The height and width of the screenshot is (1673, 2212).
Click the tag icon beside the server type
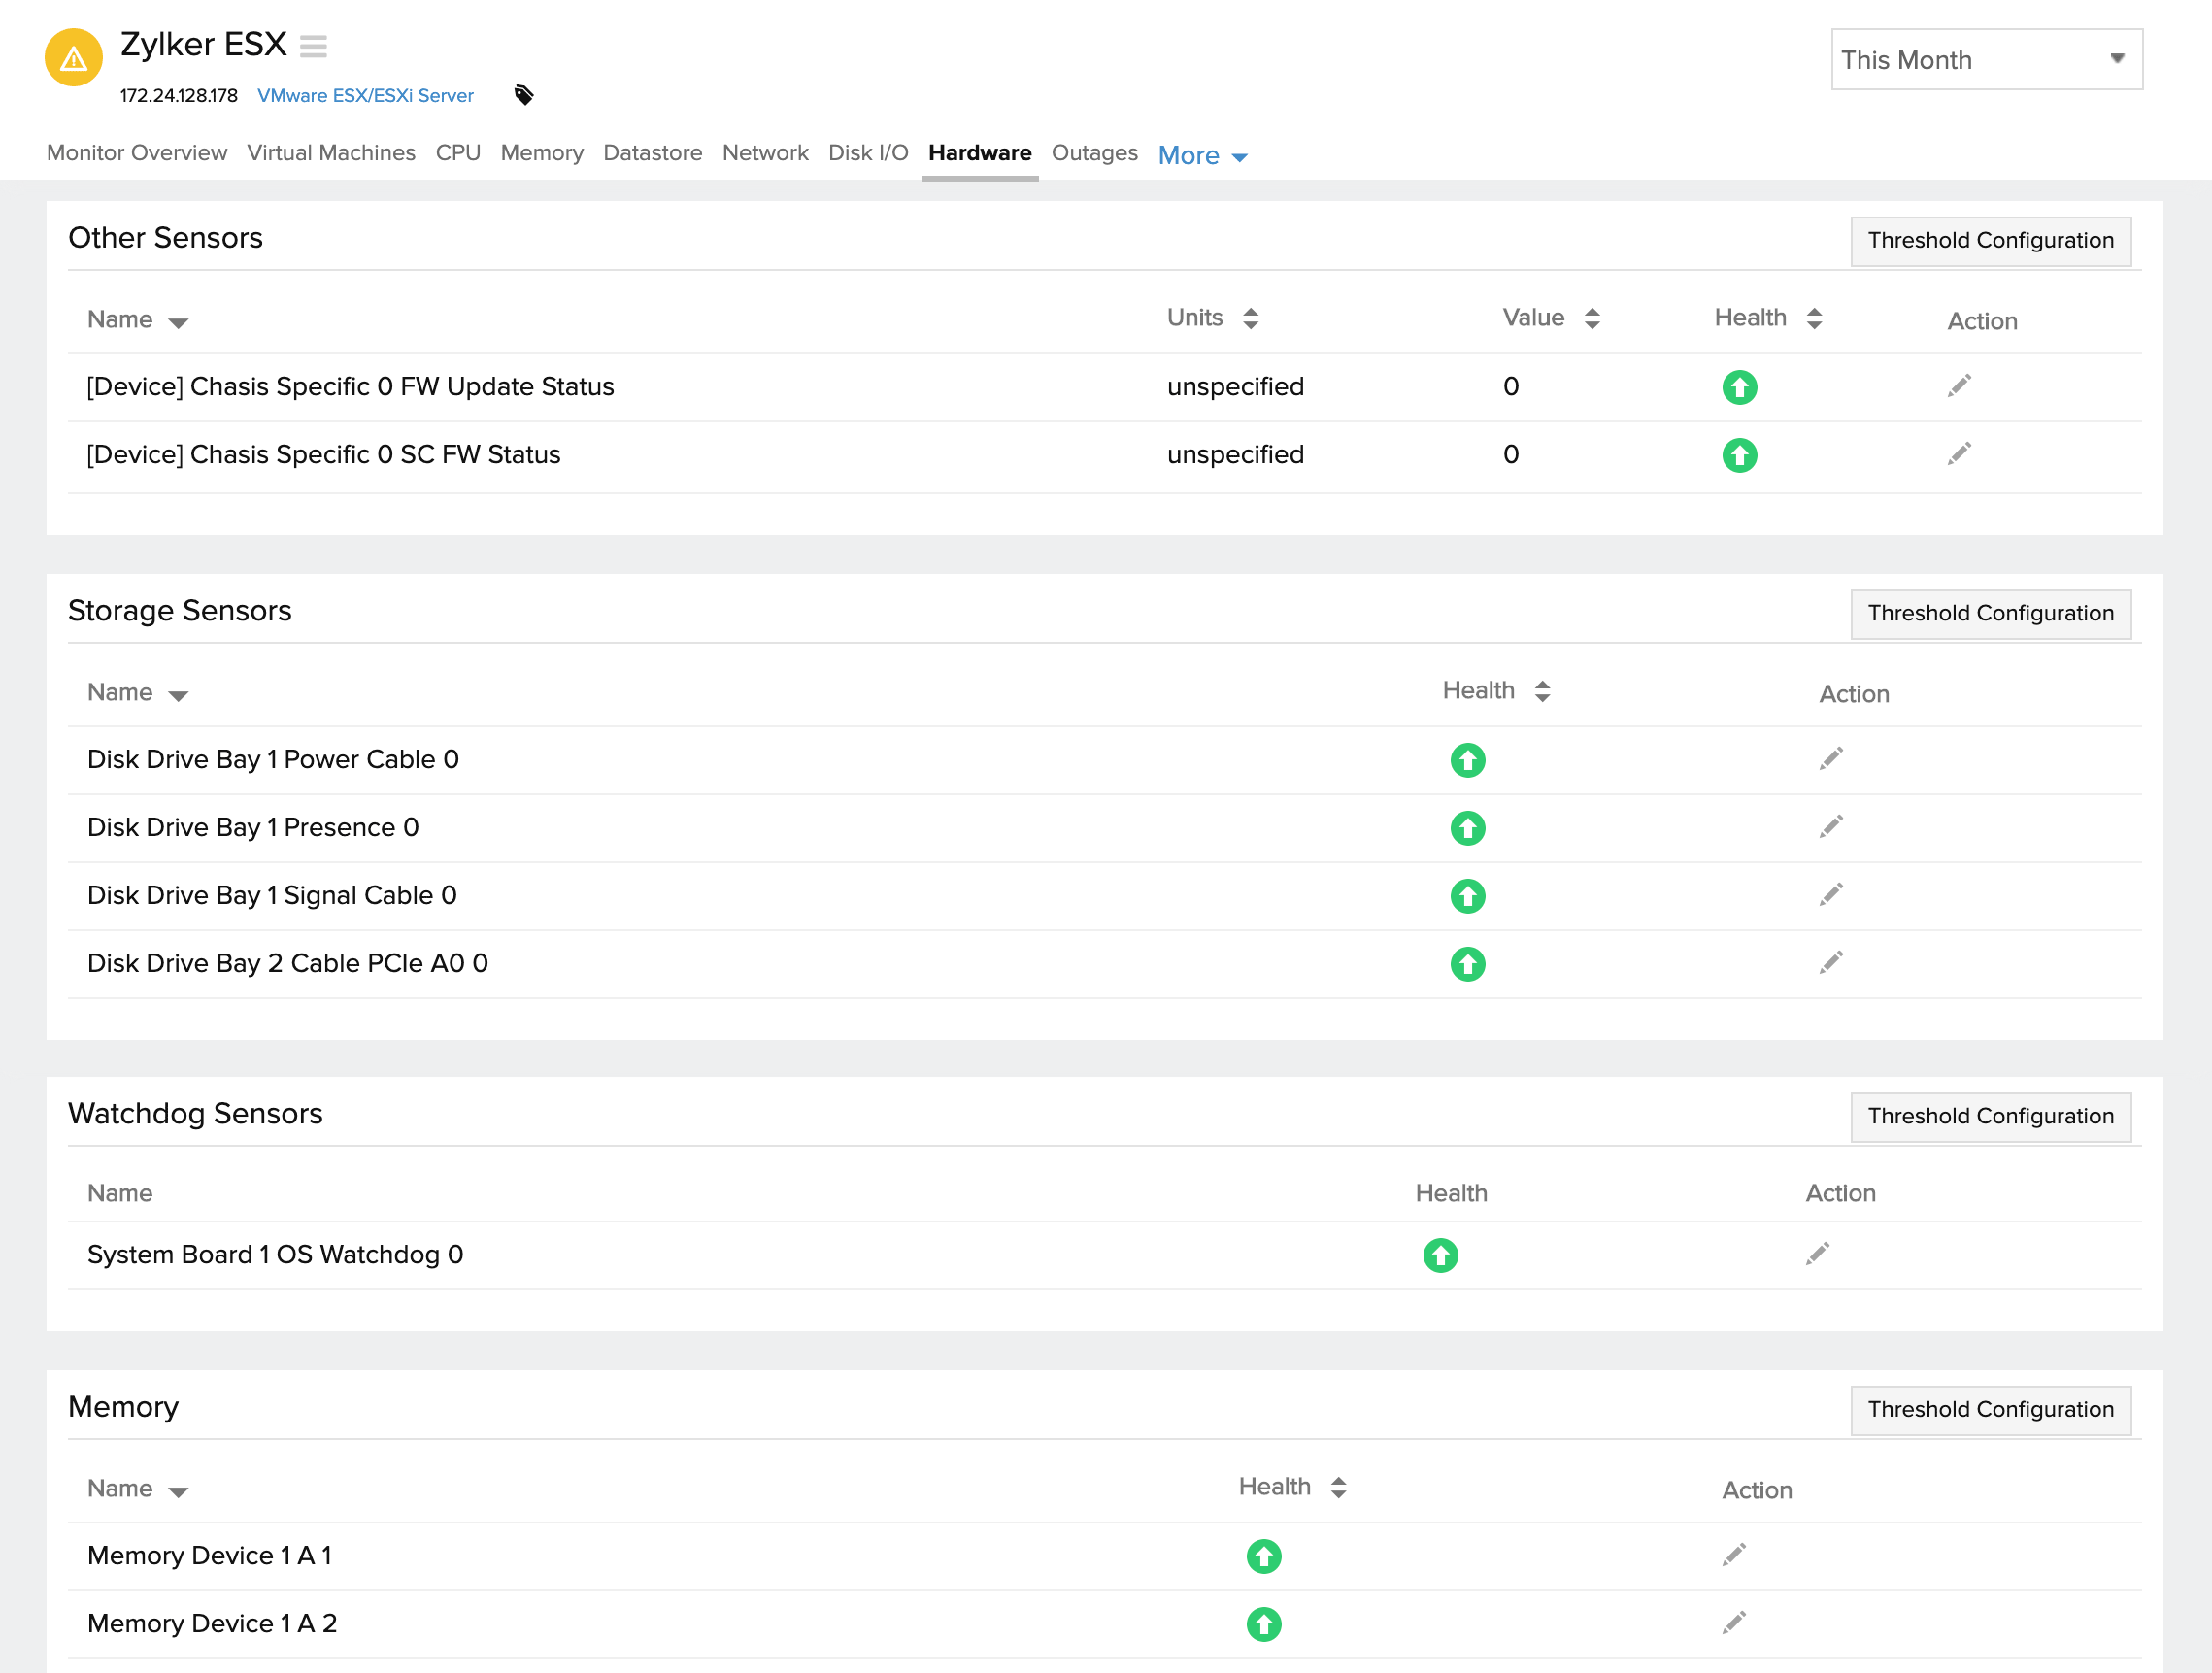tap(523, 95)
